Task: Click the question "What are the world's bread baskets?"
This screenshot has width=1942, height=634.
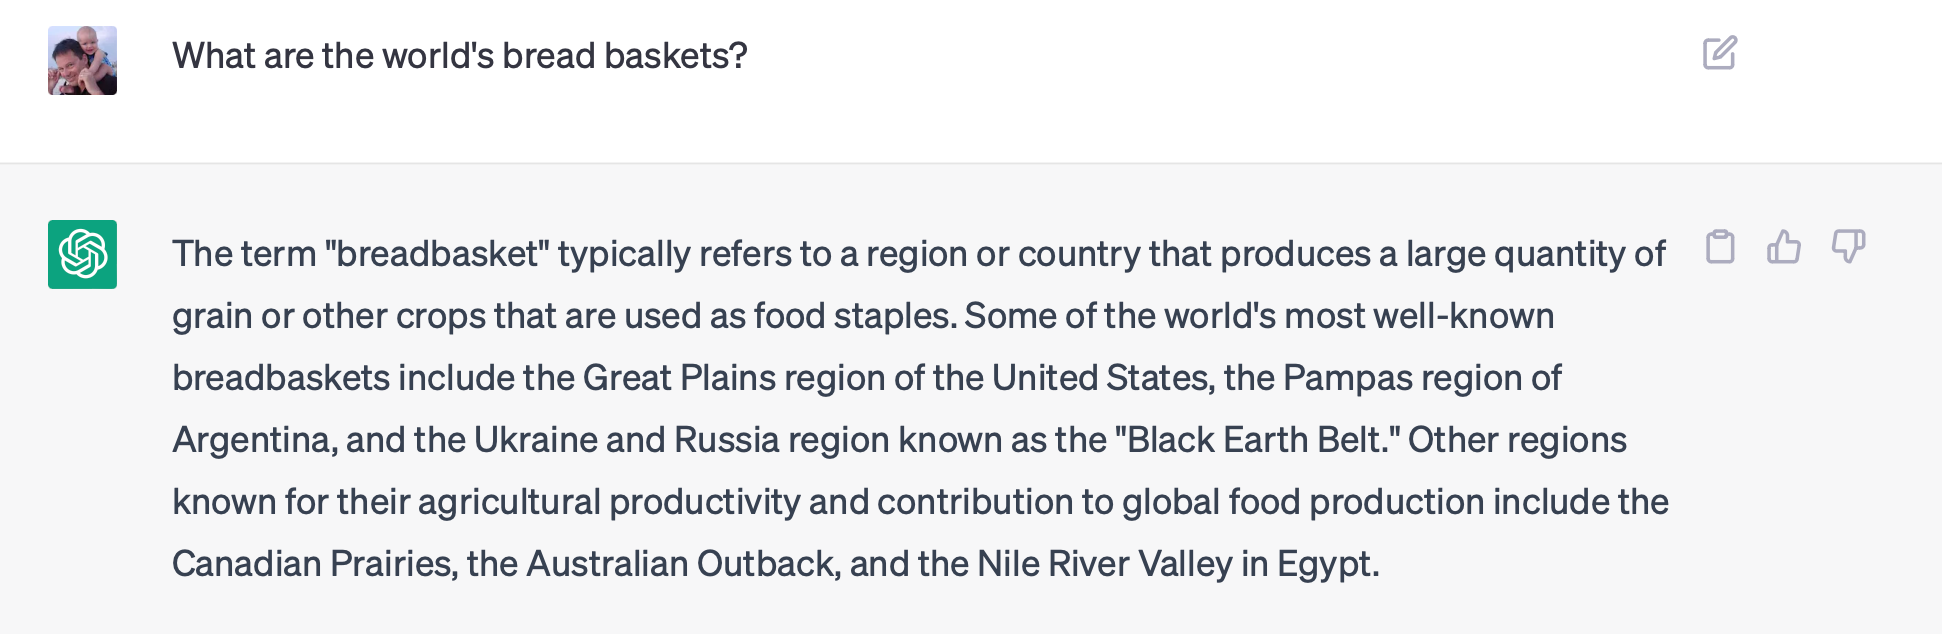Action: [460, 56]
